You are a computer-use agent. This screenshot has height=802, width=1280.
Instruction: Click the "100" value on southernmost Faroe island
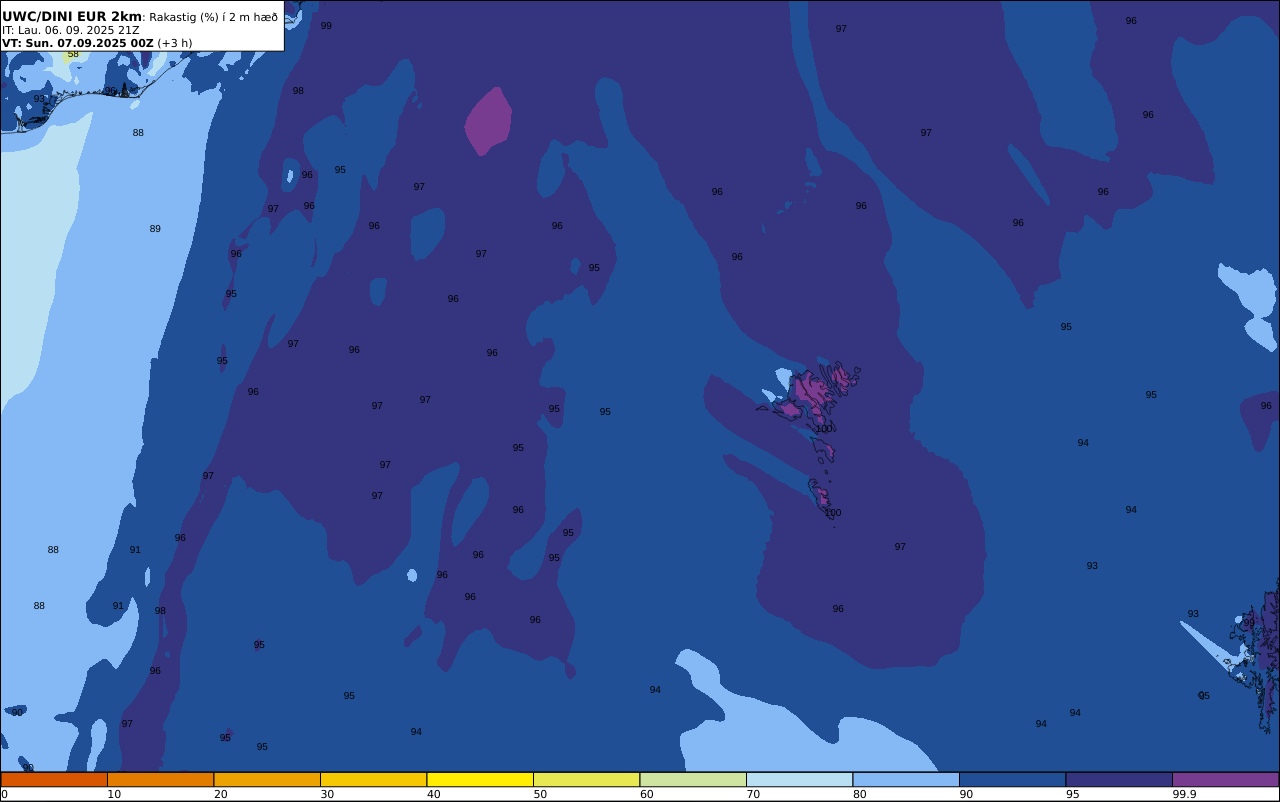point(833,513)
